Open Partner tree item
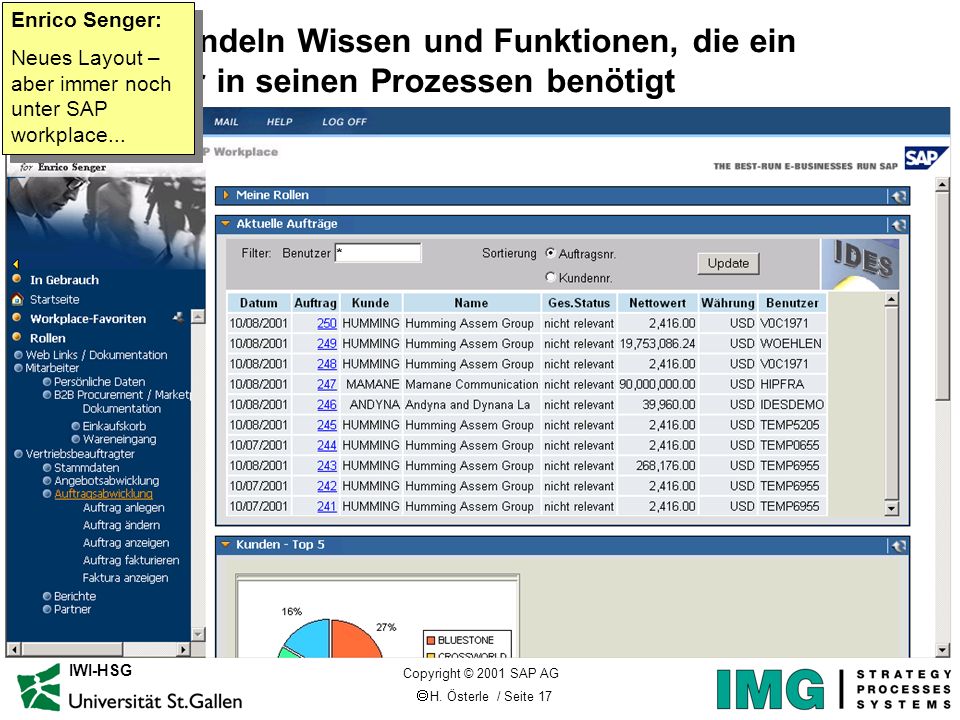The image size is (960, 720). click(72, 609)
